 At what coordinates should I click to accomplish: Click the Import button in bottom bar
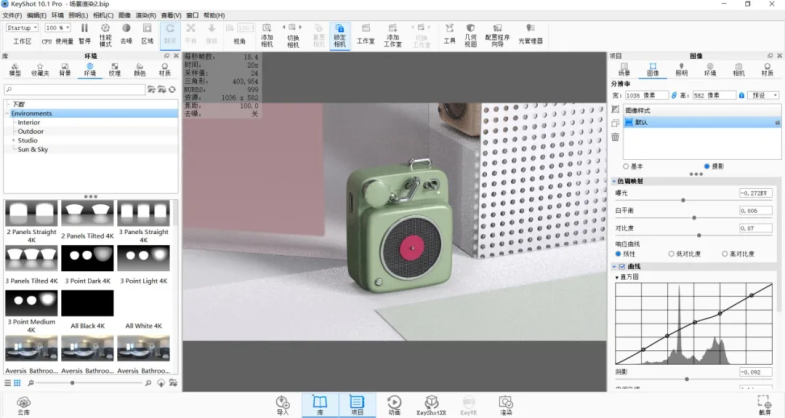point(282,404)
